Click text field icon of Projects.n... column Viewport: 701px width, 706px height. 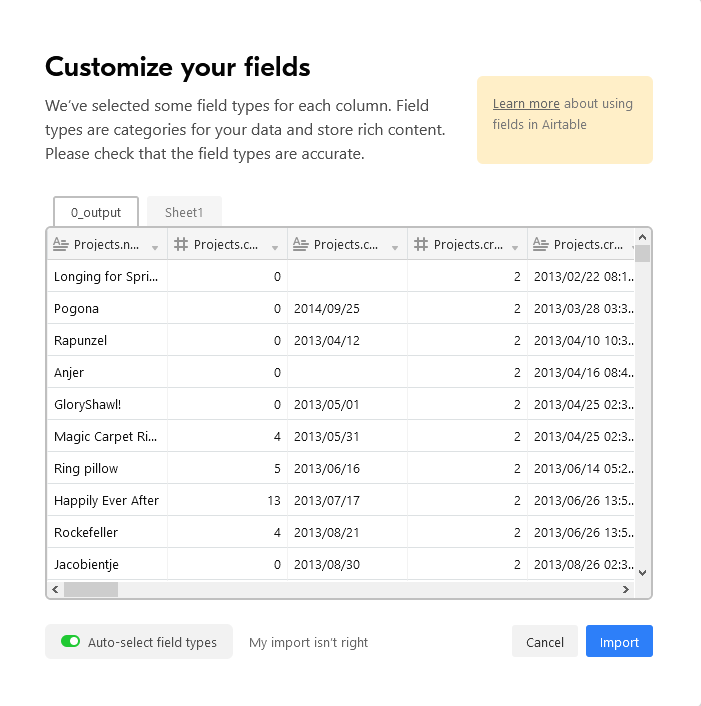(60, 244)
